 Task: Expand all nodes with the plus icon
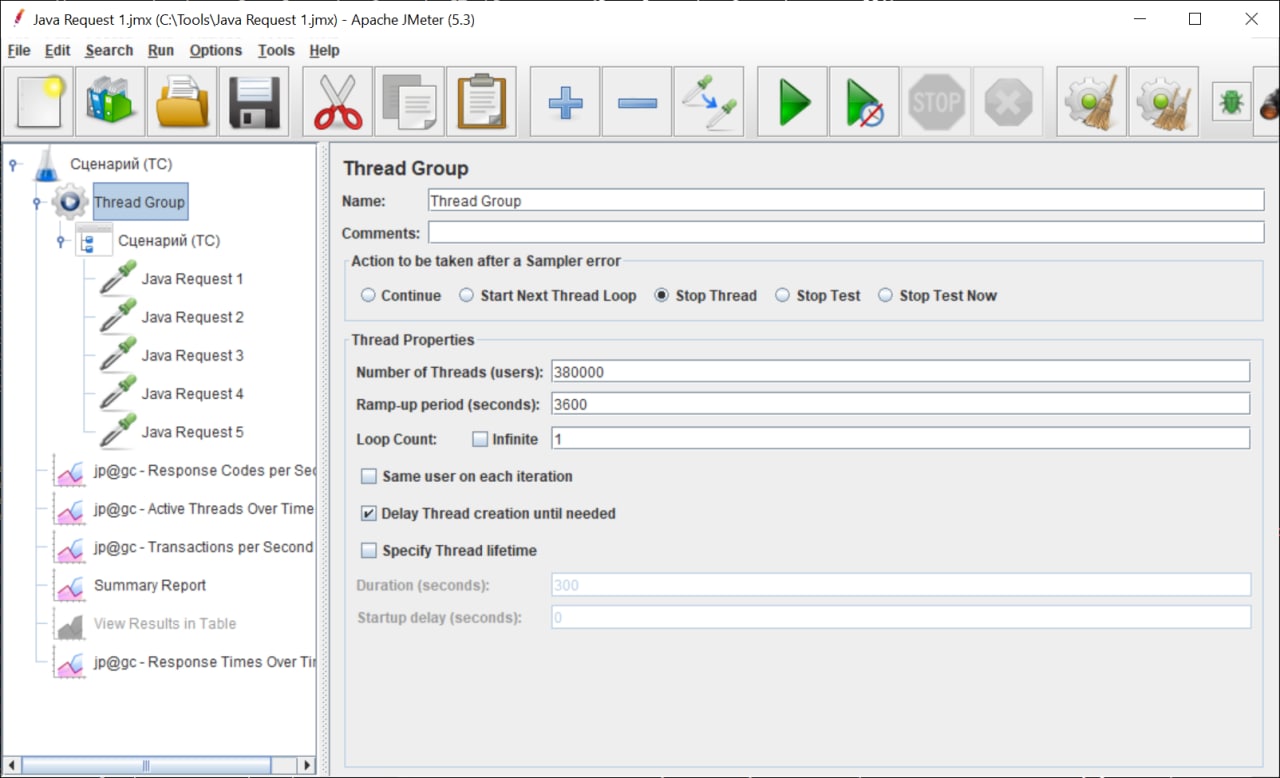click(x=565, y=101)
